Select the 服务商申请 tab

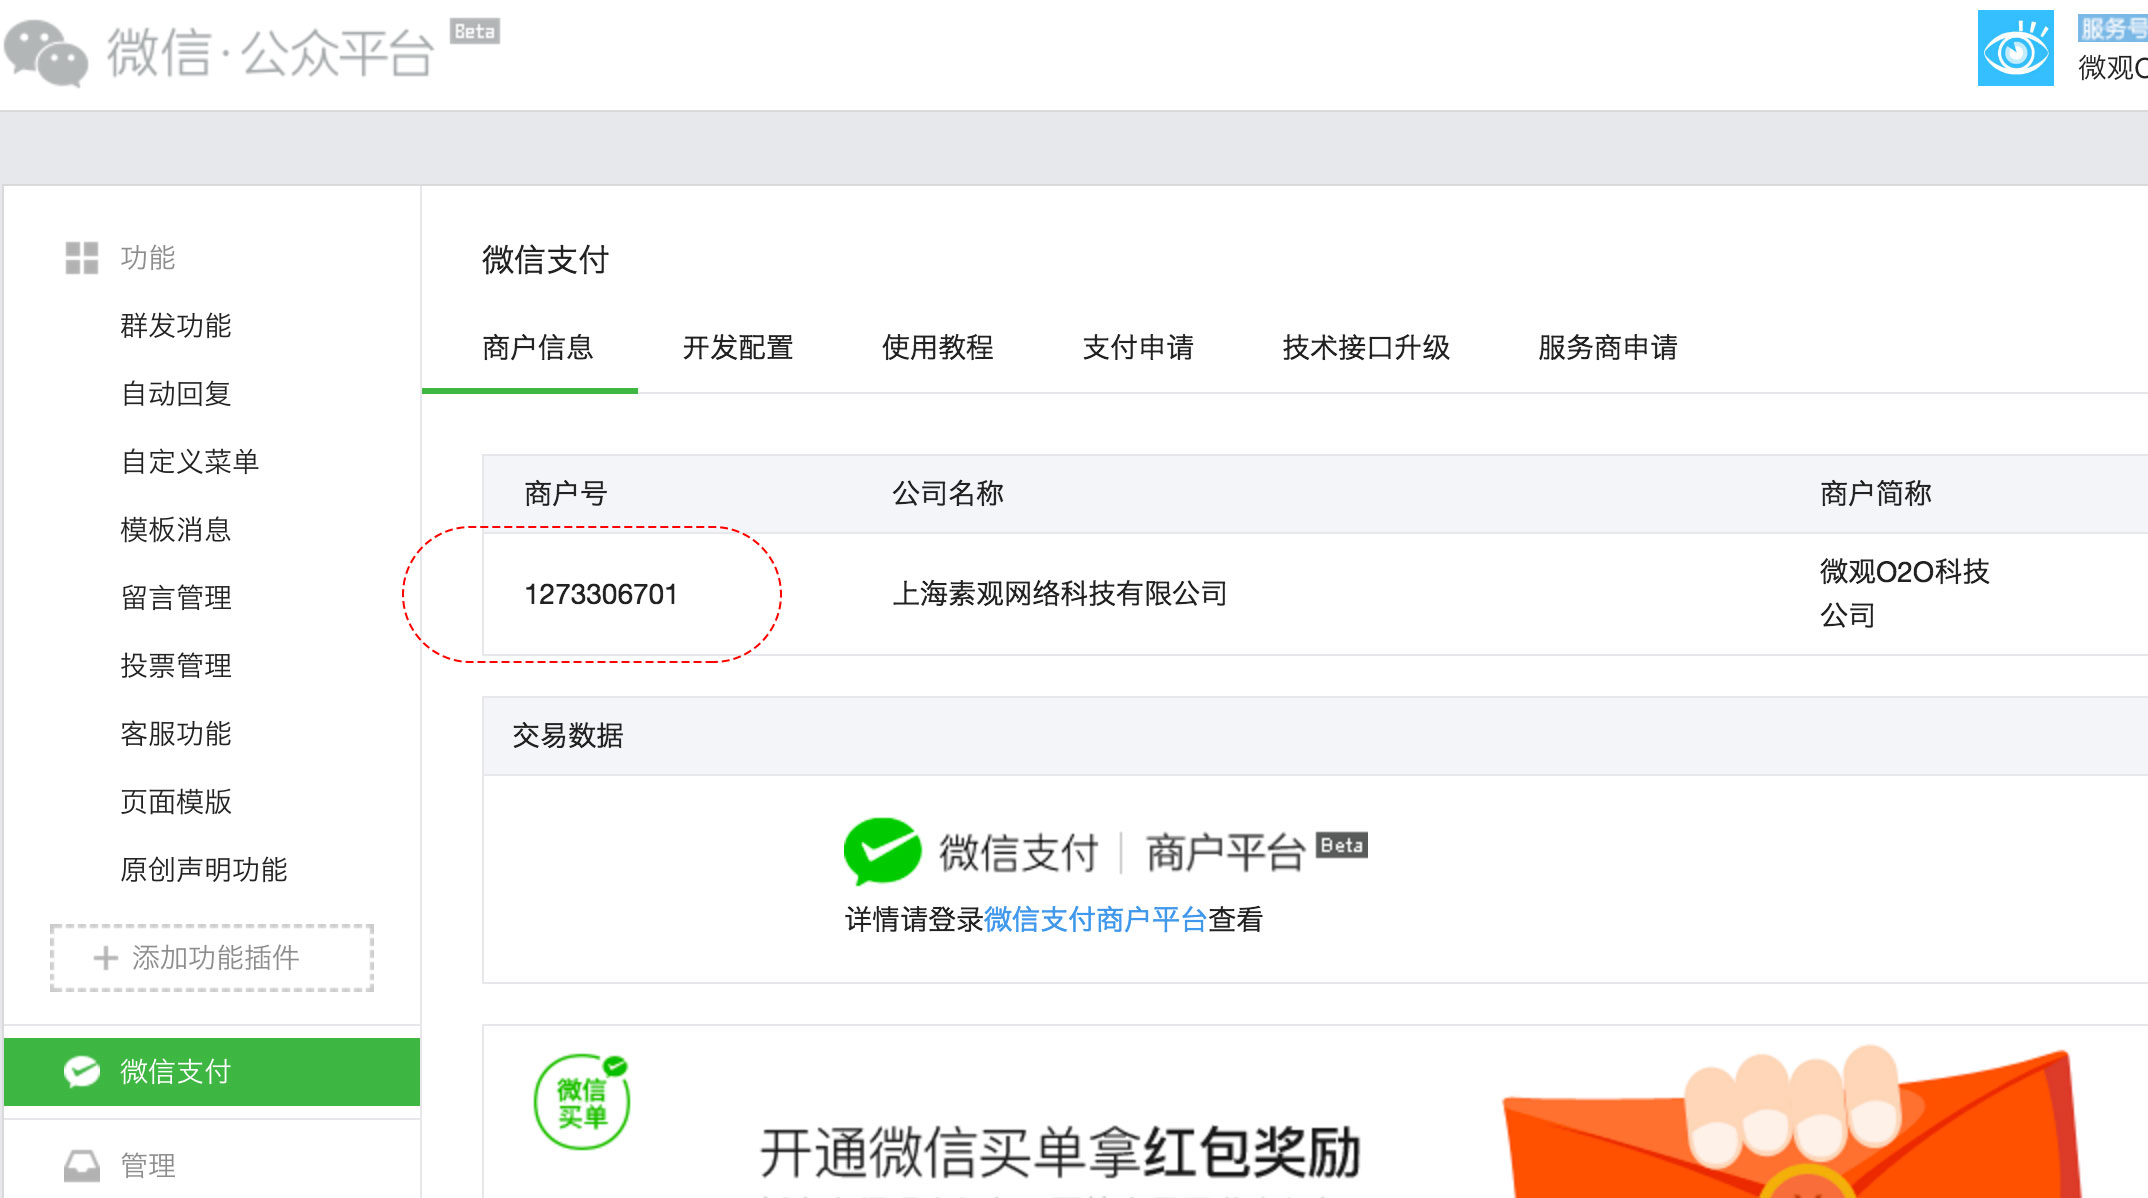[x=1607, y=347]
